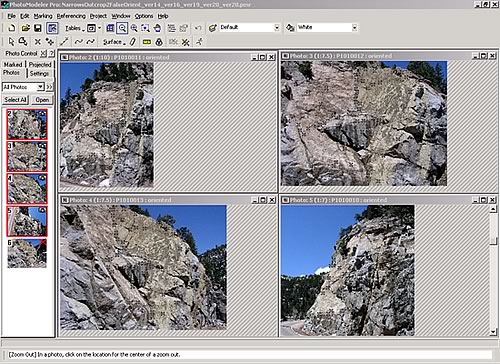500x364 pixels.
Task: Click the yellow measure tool icon
Action: pos(147,42)
